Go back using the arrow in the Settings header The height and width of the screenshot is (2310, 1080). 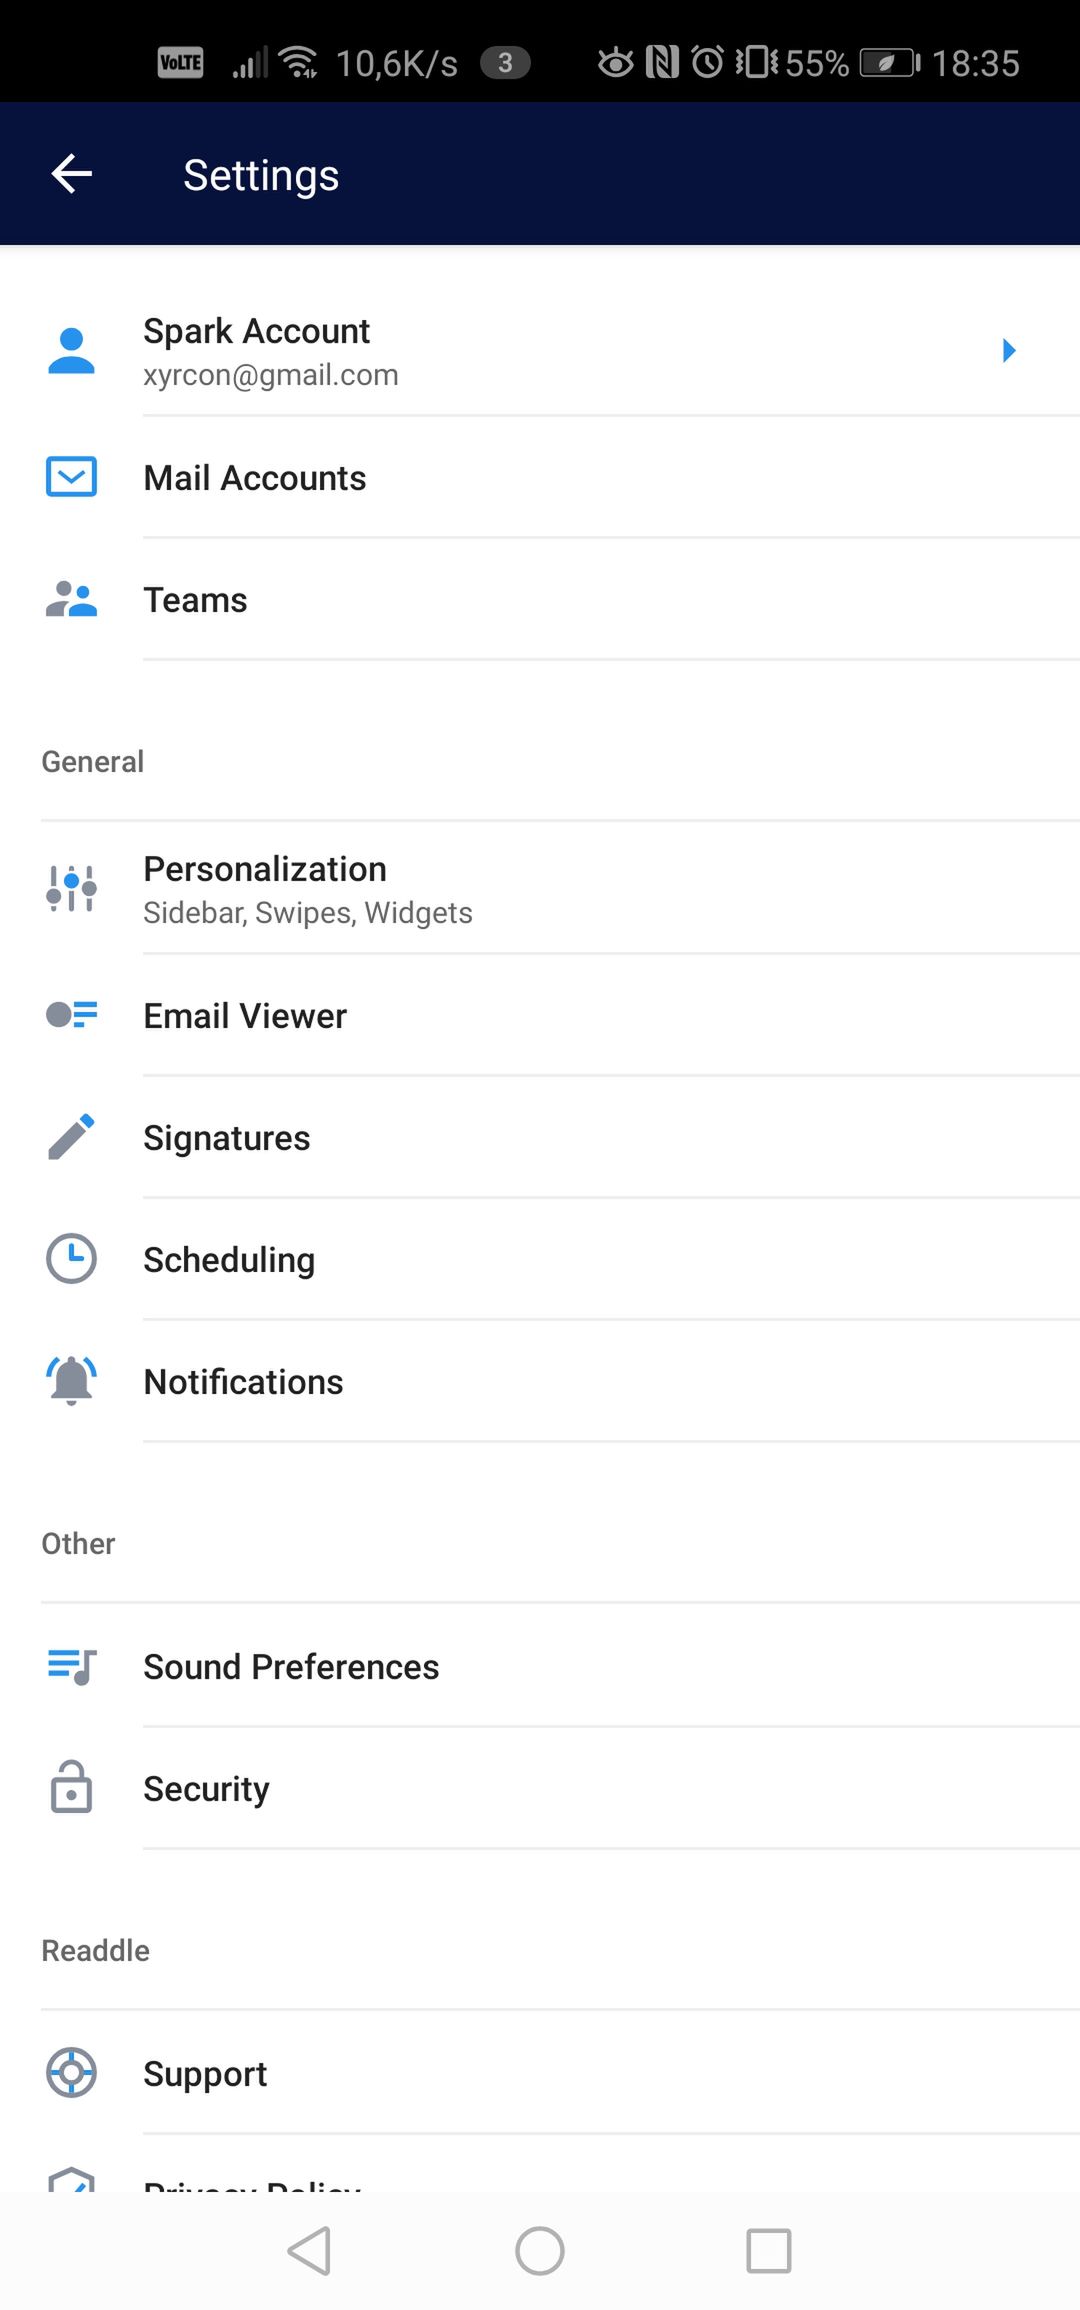click(72, 174)
